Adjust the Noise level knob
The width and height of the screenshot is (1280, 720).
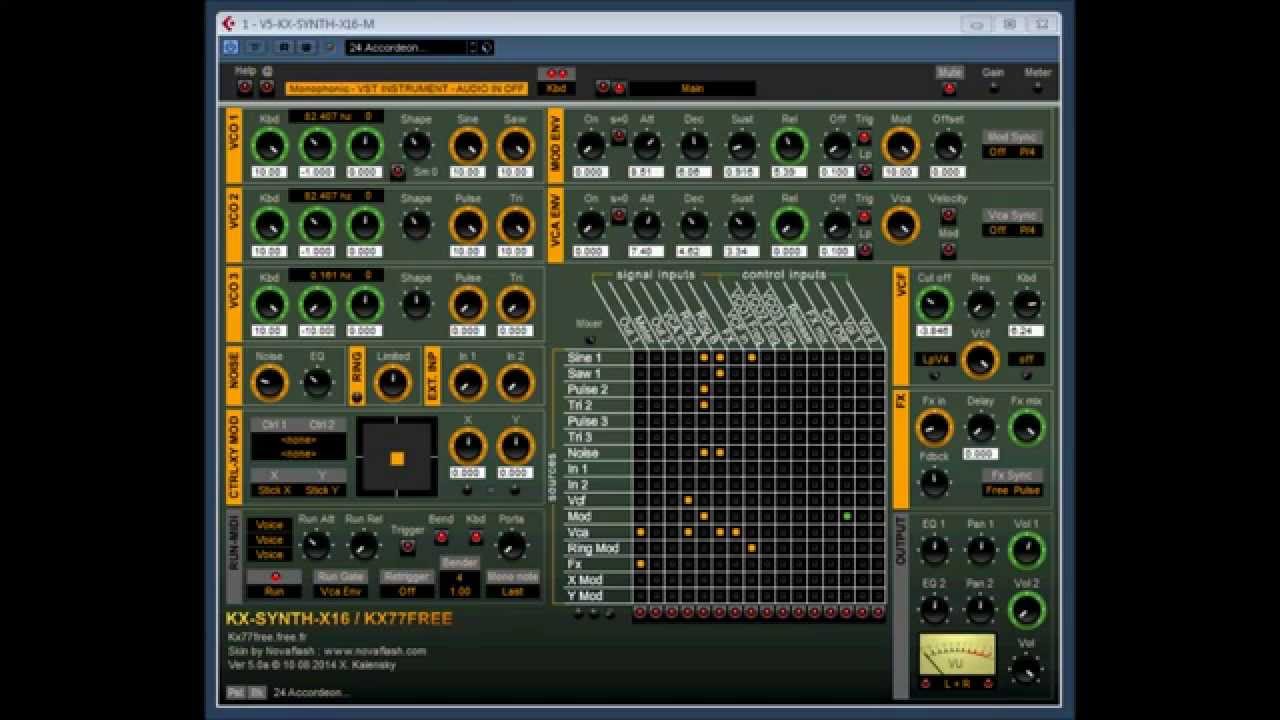269,382
